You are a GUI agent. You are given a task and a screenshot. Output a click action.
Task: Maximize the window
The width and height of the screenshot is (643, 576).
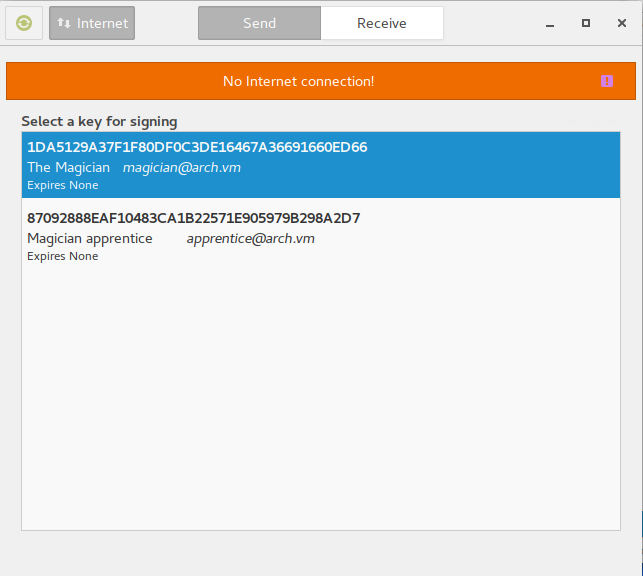point(586,23)
